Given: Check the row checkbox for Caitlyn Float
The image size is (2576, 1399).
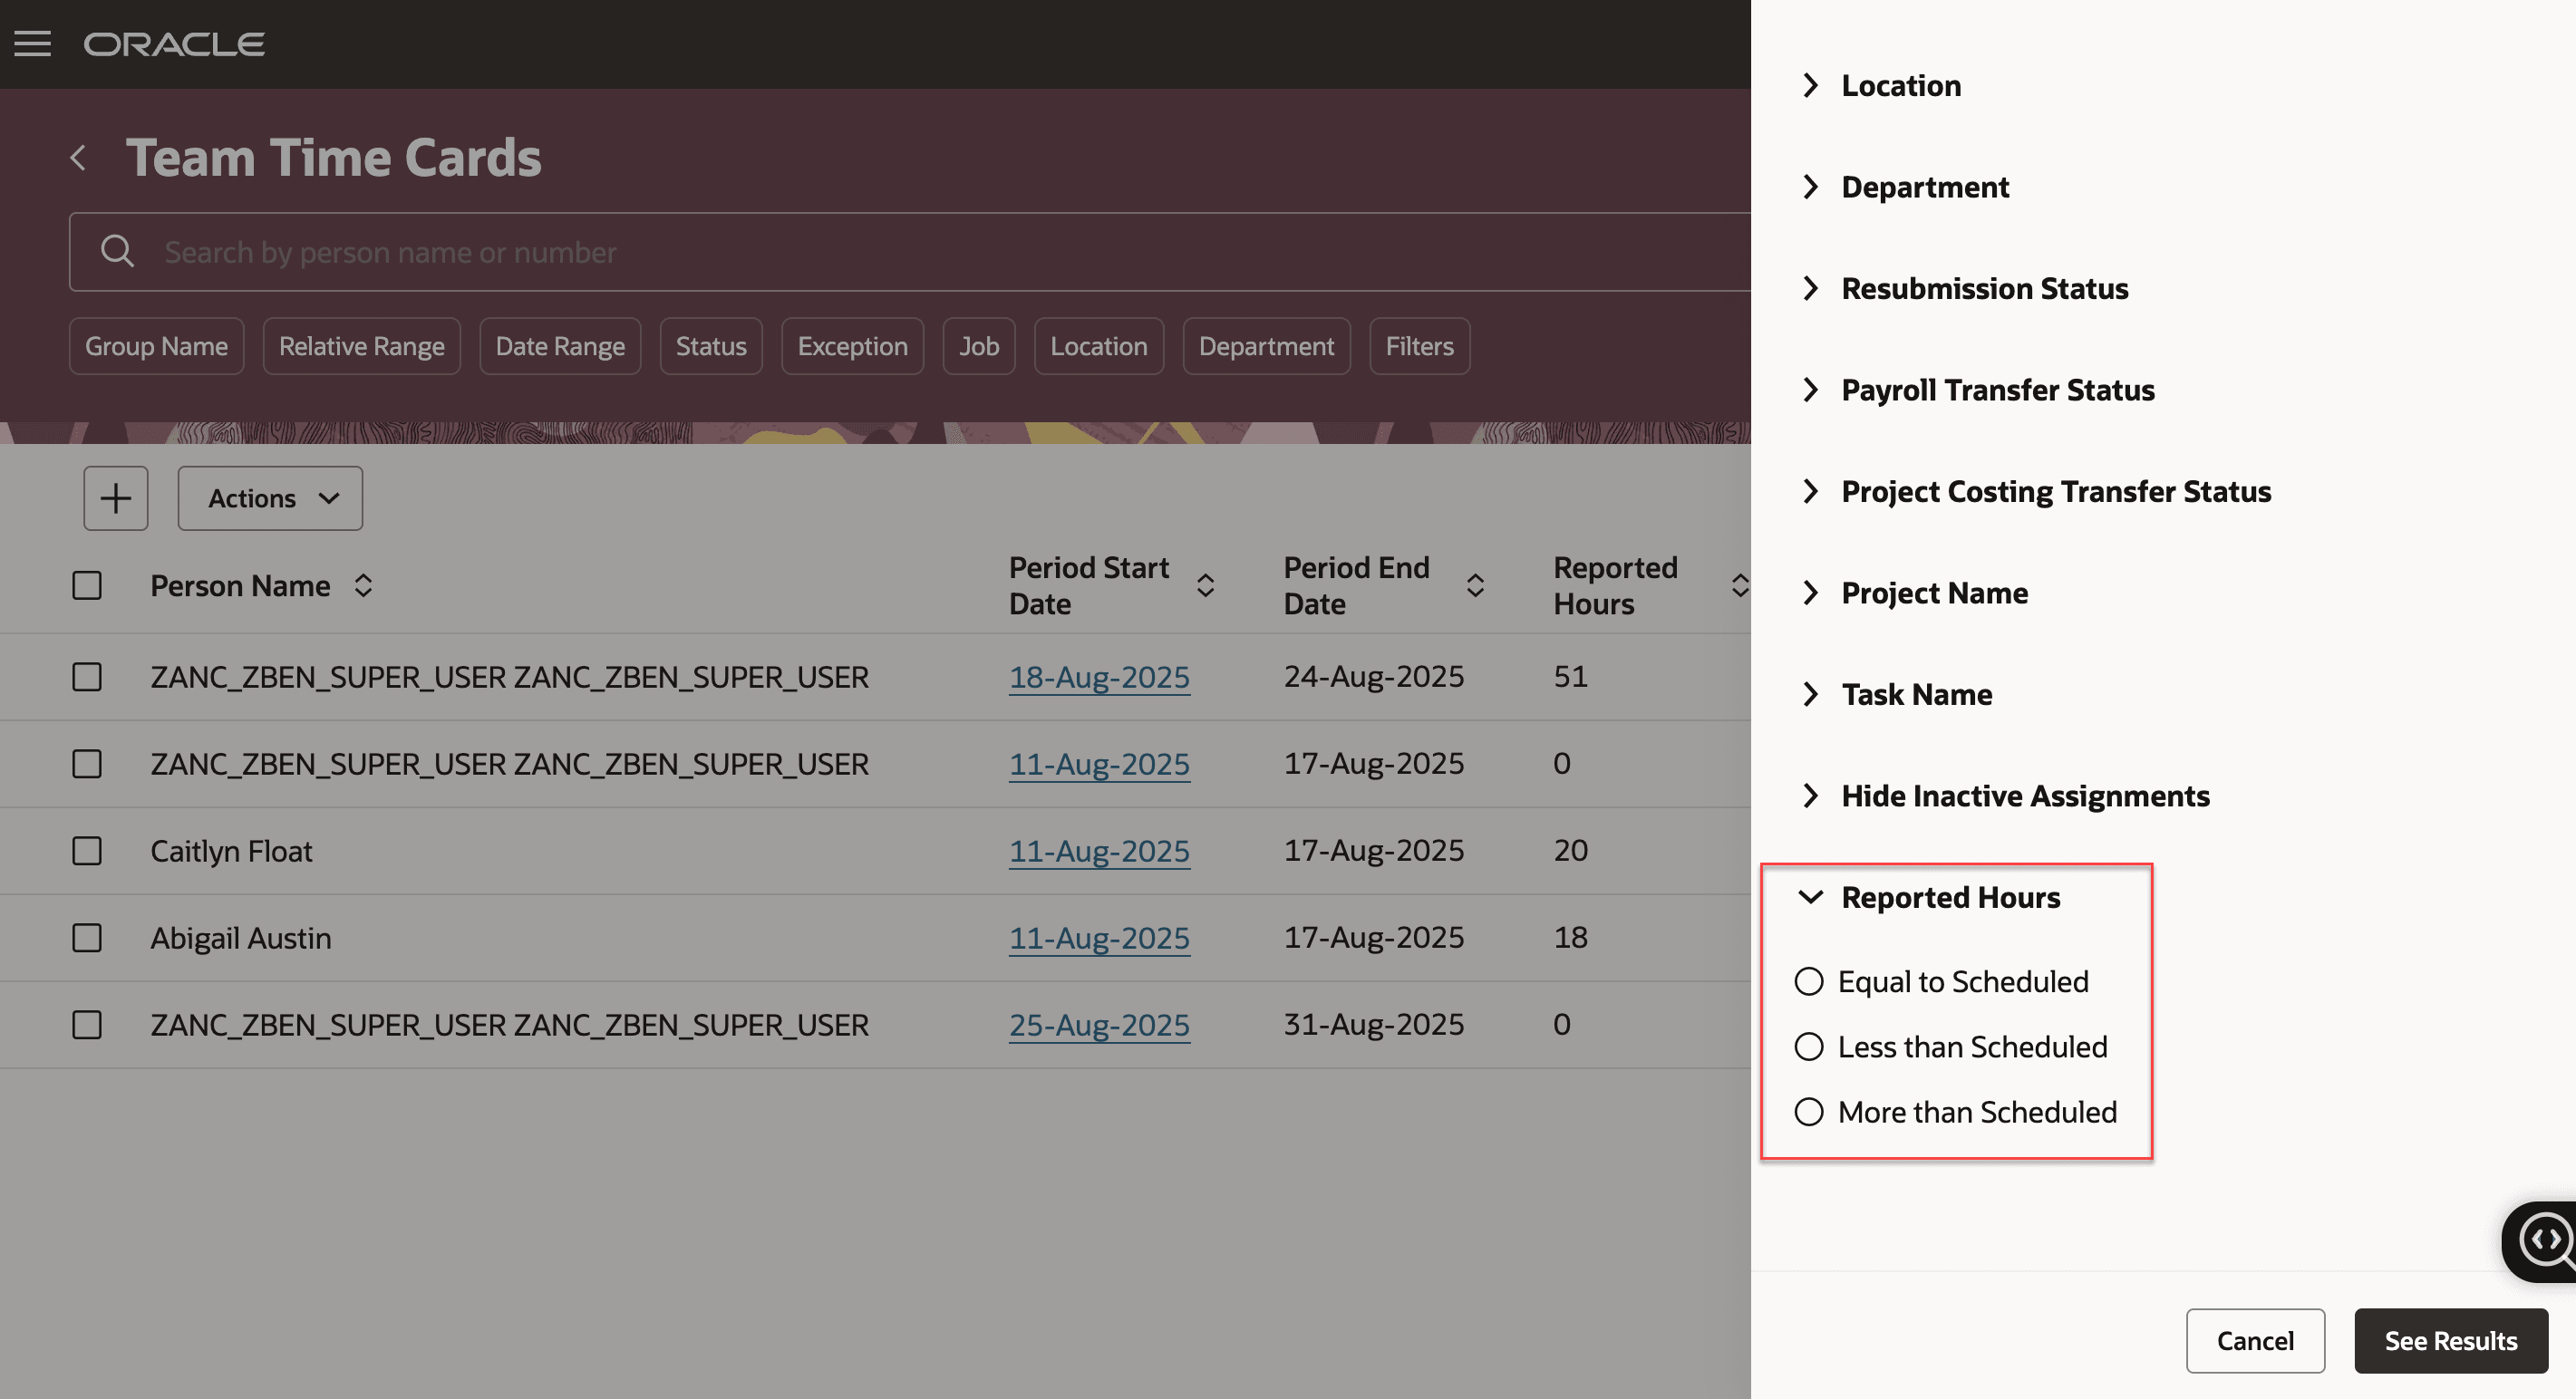Looking at the screenshot, I should coord(87,851).
